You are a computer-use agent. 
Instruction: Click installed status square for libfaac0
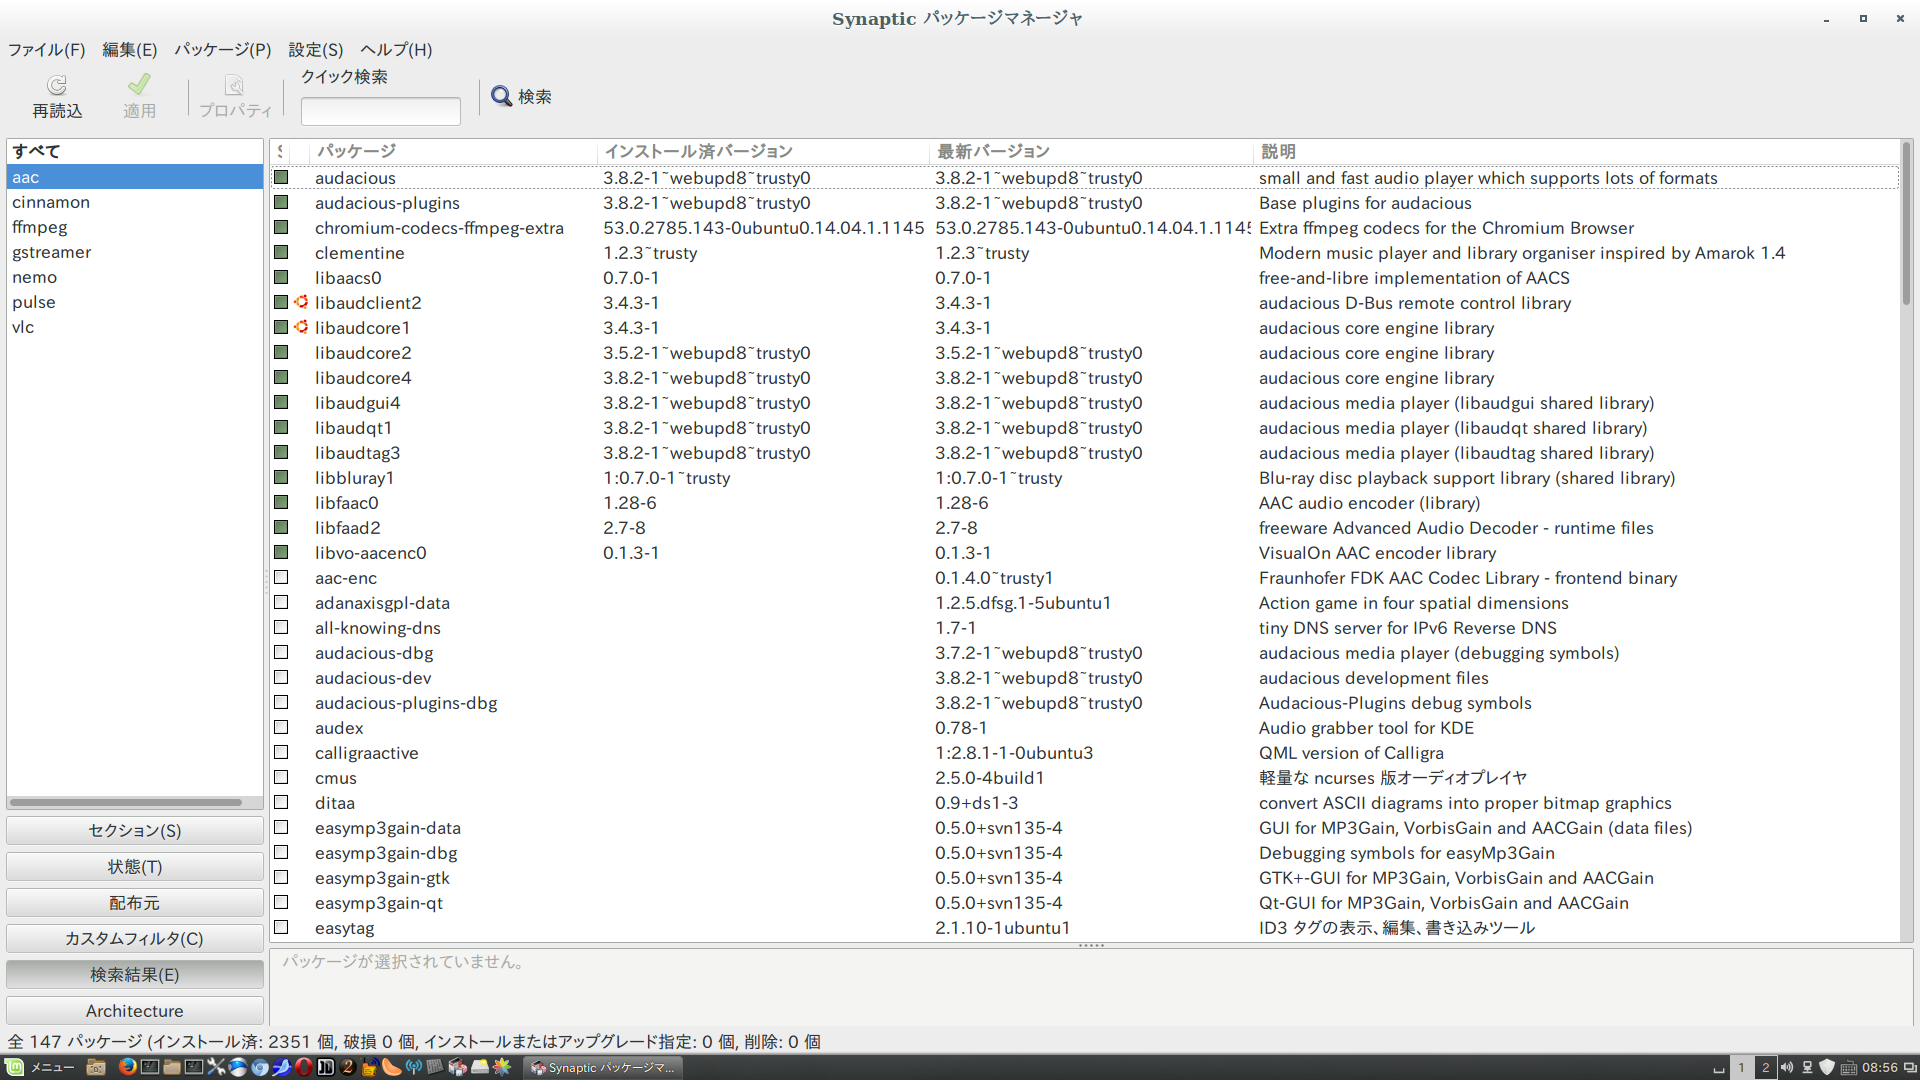[281, 502]
